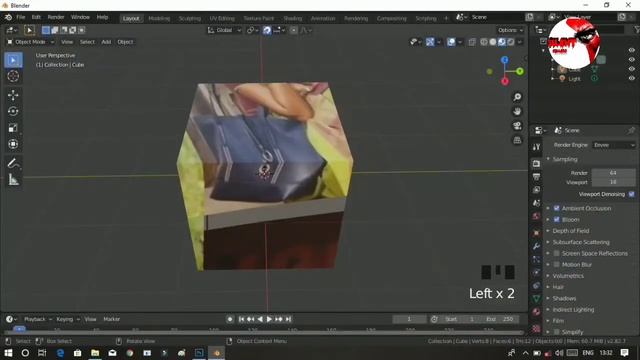Open the Particles properties tab
Viewport: 640px width, 360px height.
536,259
